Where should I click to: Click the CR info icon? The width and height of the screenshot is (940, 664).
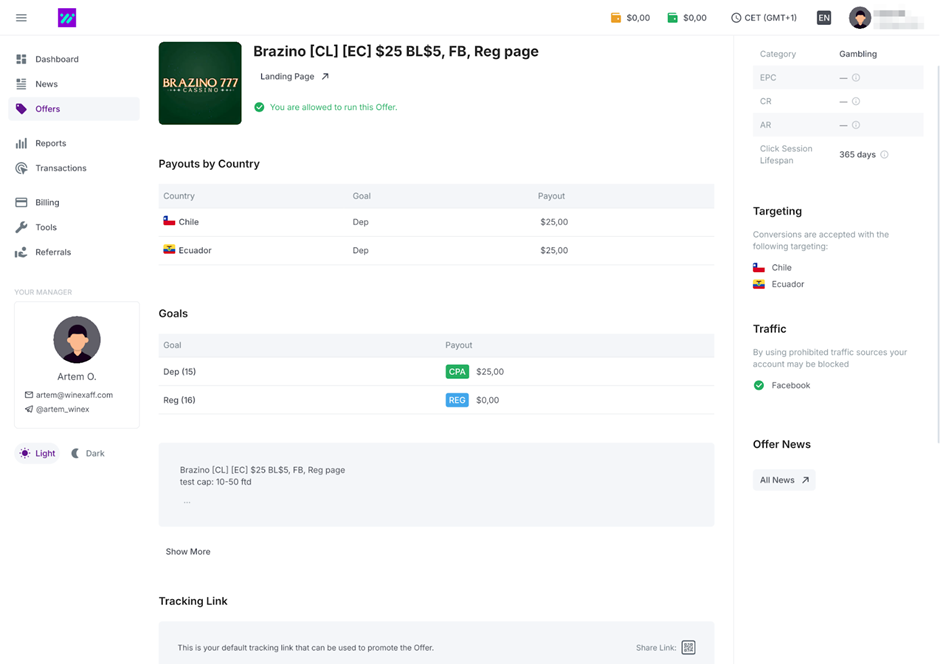pos(856,102)
